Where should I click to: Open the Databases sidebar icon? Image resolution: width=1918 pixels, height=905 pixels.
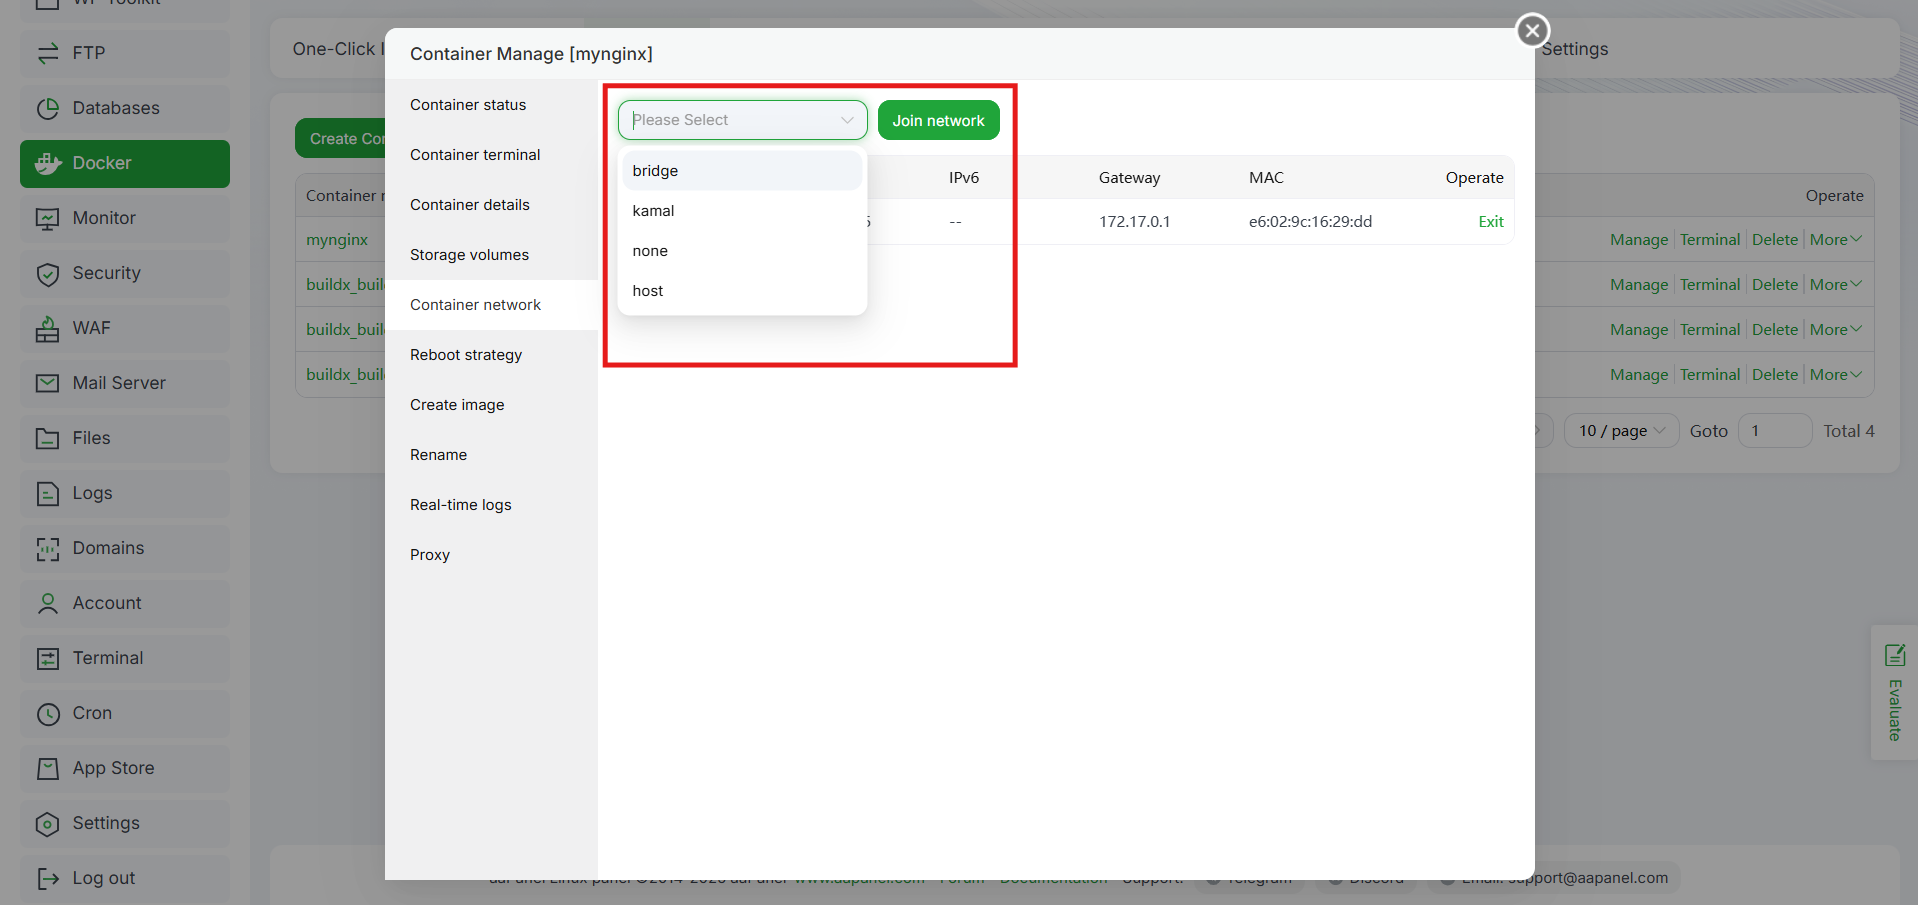pos(48,108)
